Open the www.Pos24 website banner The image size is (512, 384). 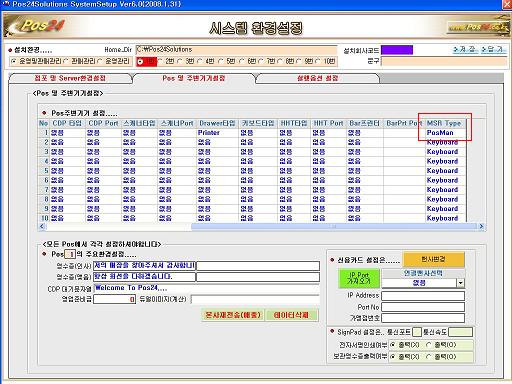pos(478,27)
